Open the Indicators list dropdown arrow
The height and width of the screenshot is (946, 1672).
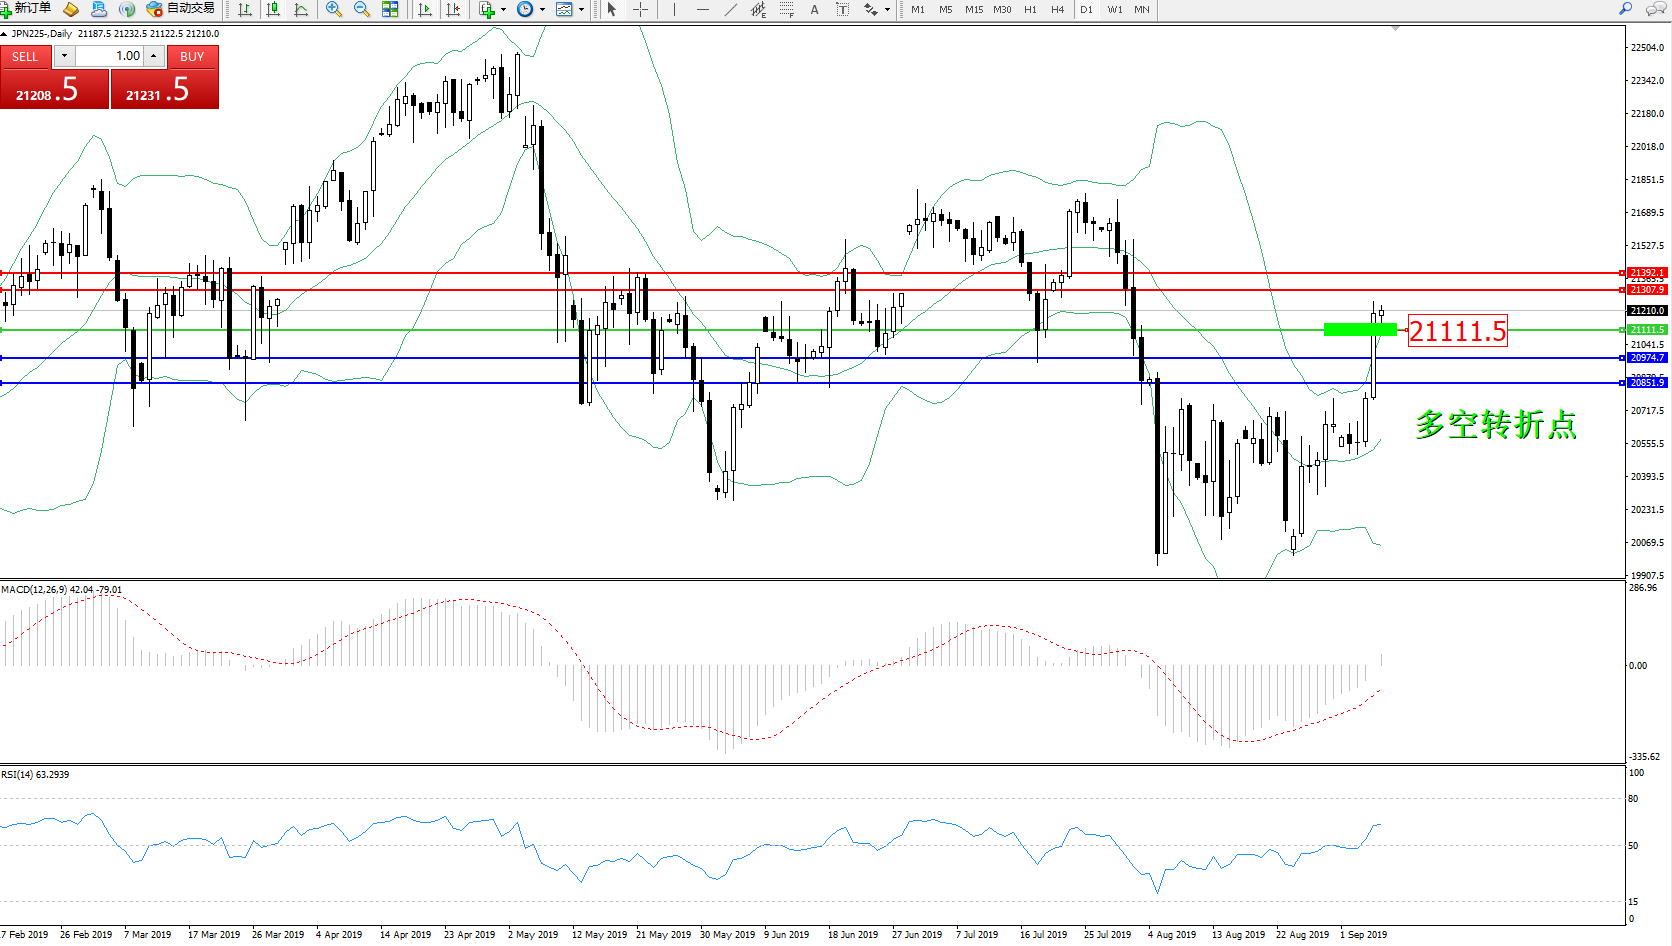(503, 9)
